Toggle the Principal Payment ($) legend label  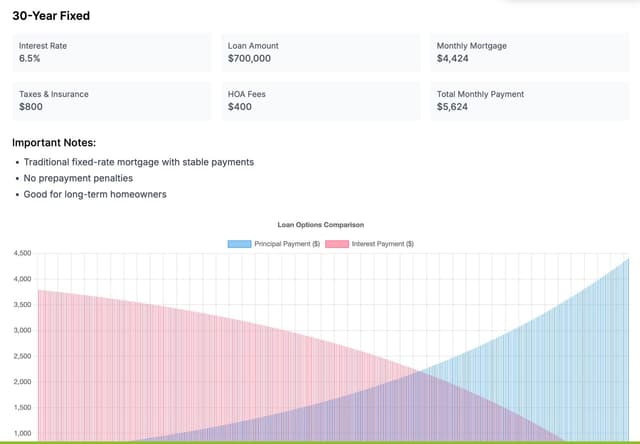tap(285, 244)
